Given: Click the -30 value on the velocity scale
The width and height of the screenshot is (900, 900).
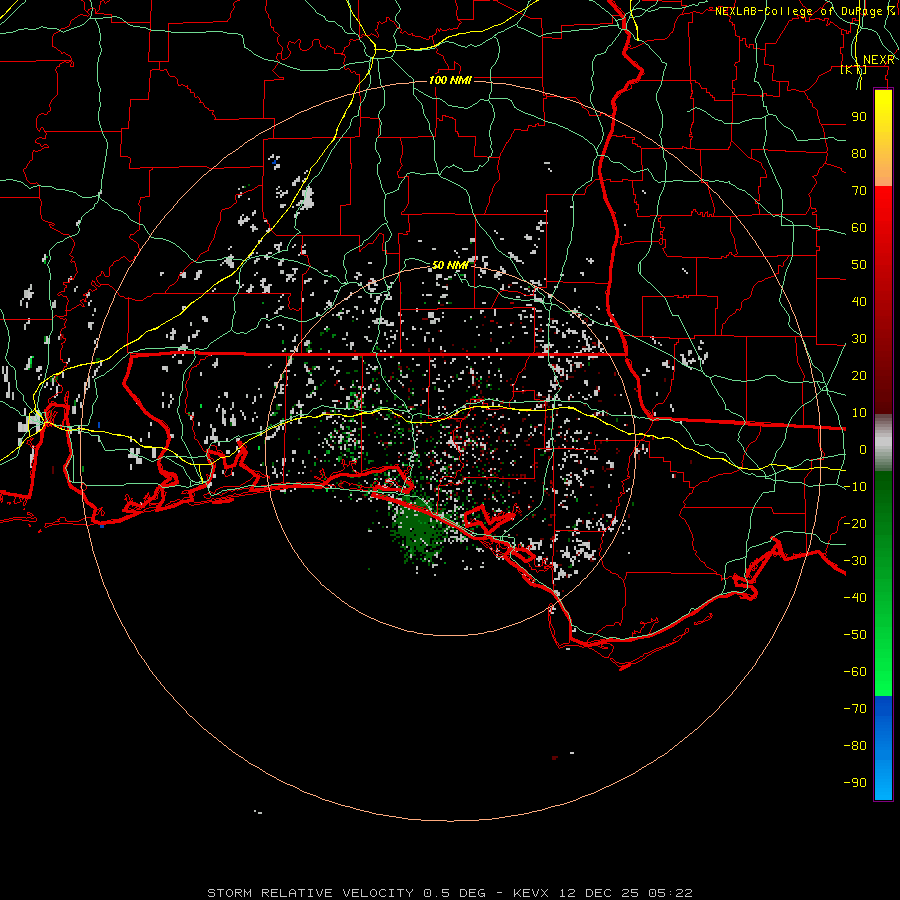Looking at the screenshot, I should (855, 561).
